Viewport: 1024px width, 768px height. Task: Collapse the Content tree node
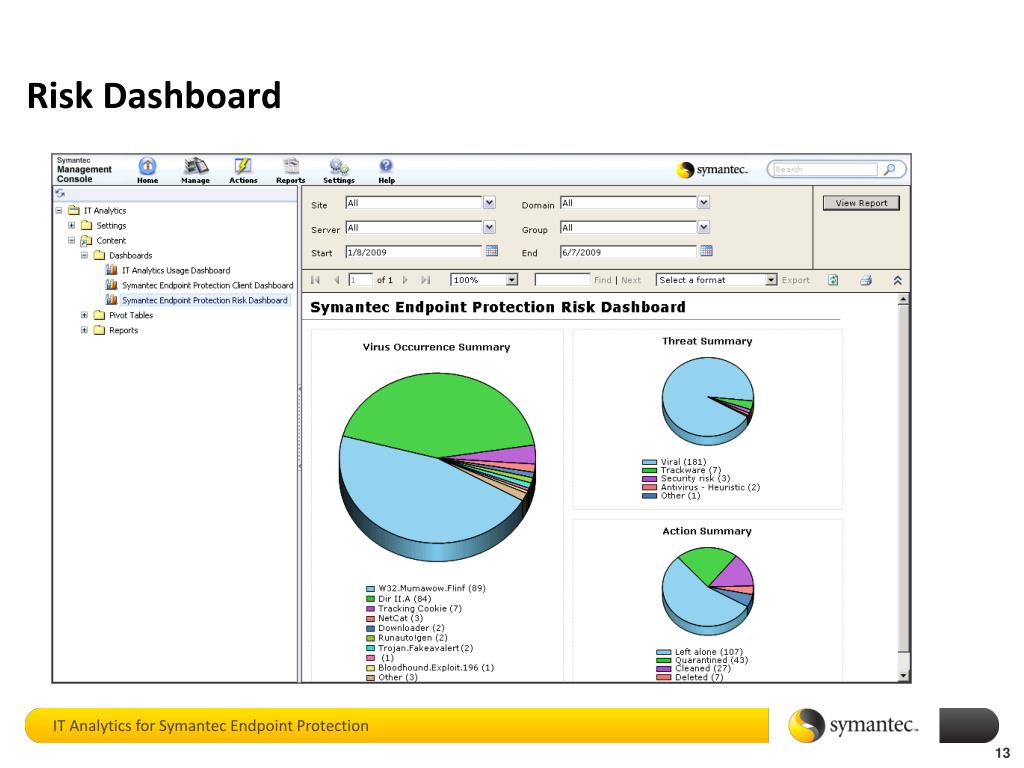coord(71,240)
